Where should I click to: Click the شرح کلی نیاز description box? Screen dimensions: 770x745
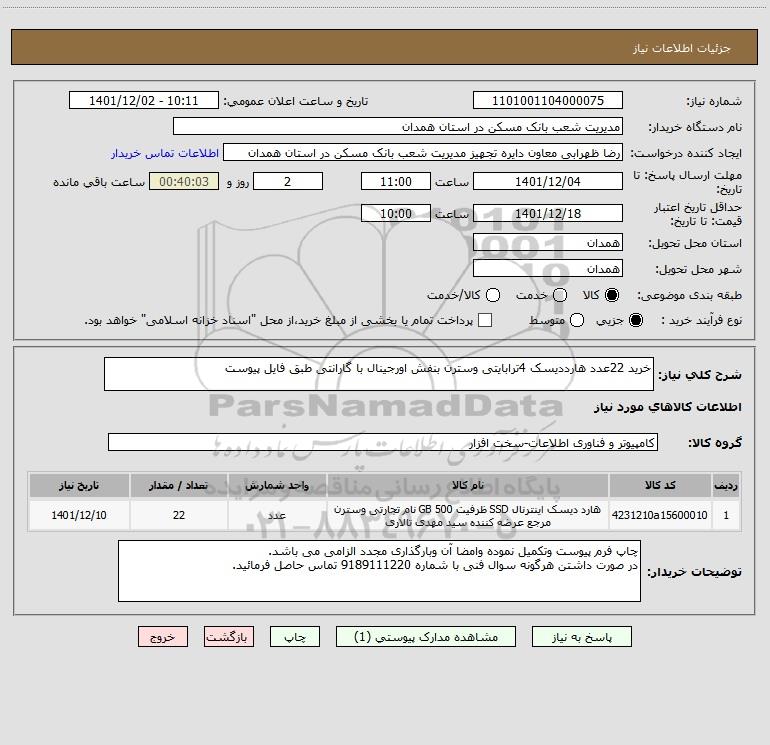point(379,374)
